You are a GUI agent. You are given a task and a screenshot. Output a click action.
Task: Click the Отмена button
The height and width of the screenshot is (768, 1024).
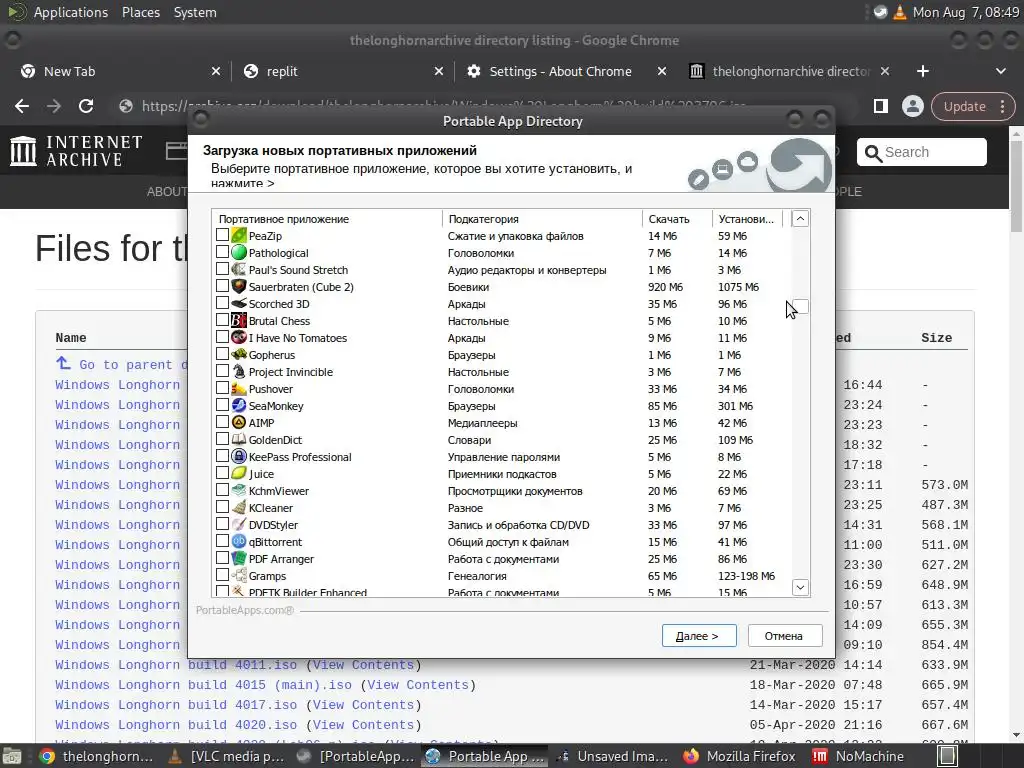784,635
